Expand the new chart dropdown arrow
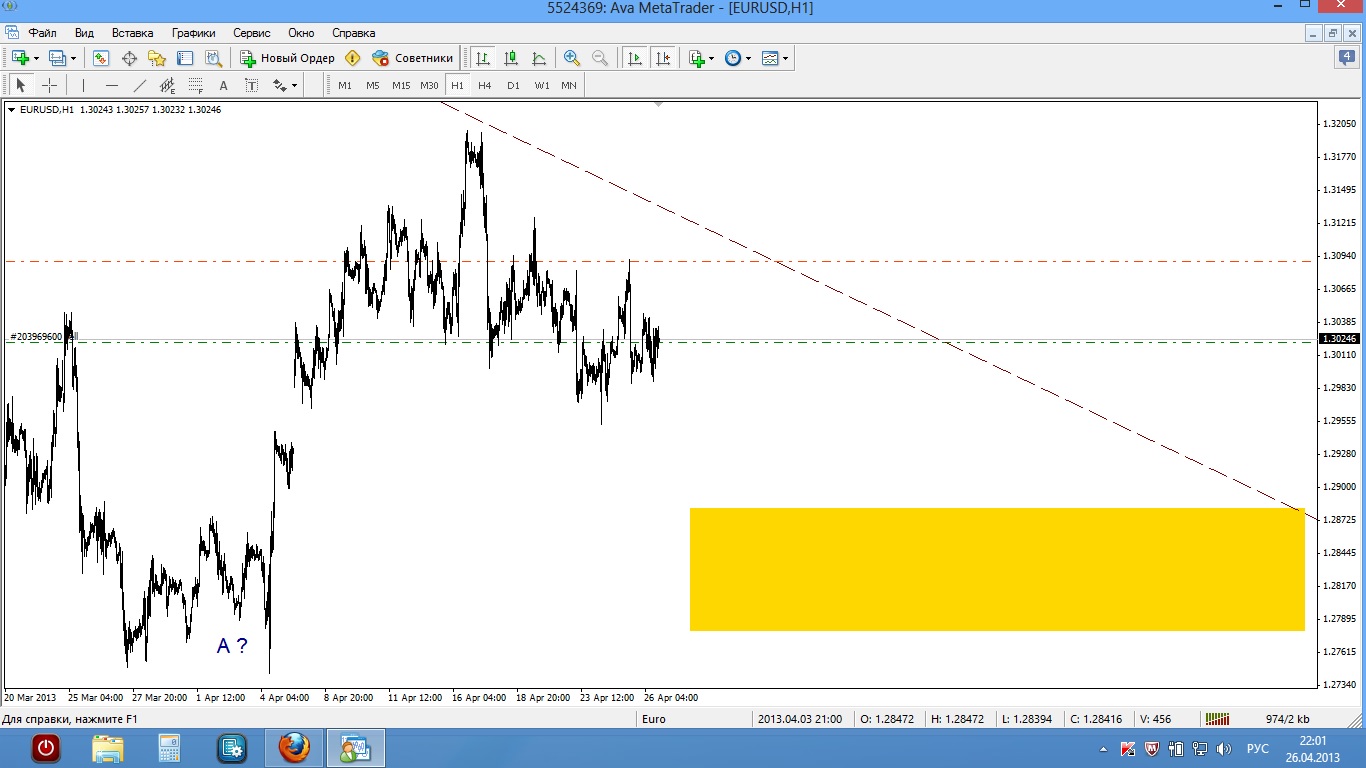 pos(37,59)
